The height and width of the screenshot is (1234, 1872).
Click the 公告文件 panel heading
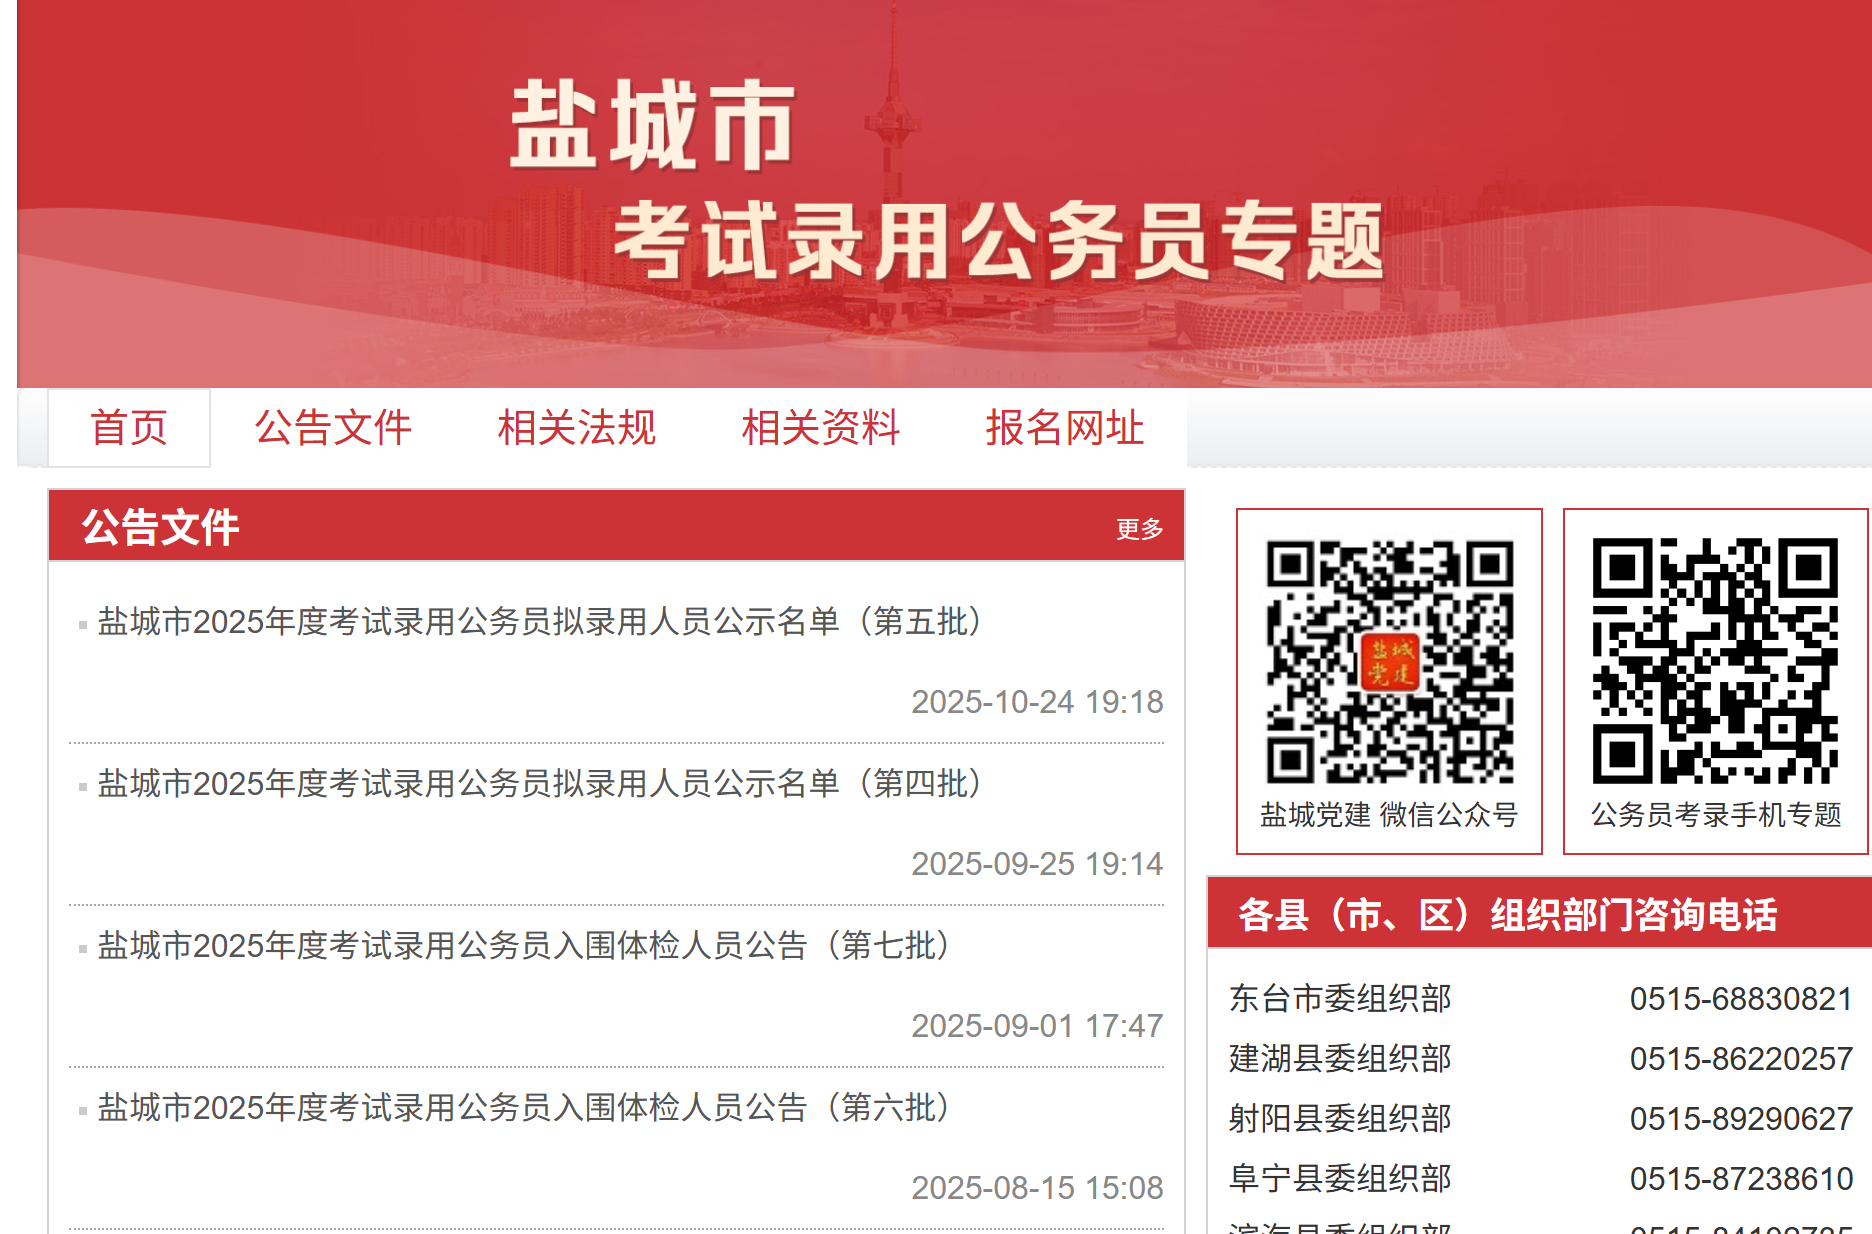pyautogui.click(x=161, y=527)
